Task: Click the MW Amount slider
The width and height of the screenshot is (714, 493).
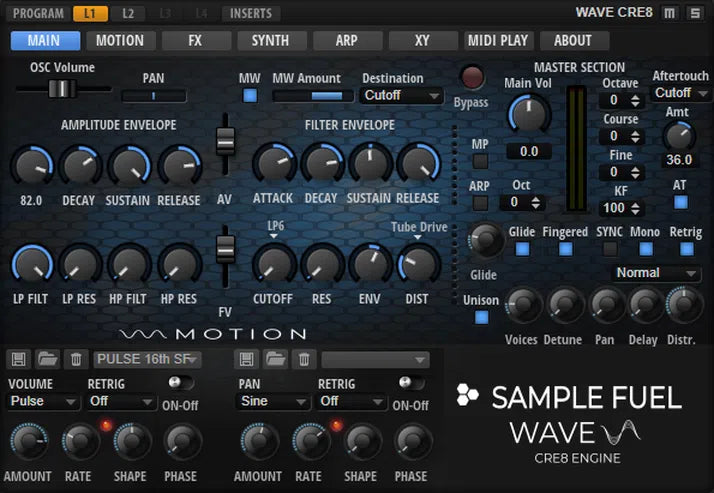Action: click(313, 96)
